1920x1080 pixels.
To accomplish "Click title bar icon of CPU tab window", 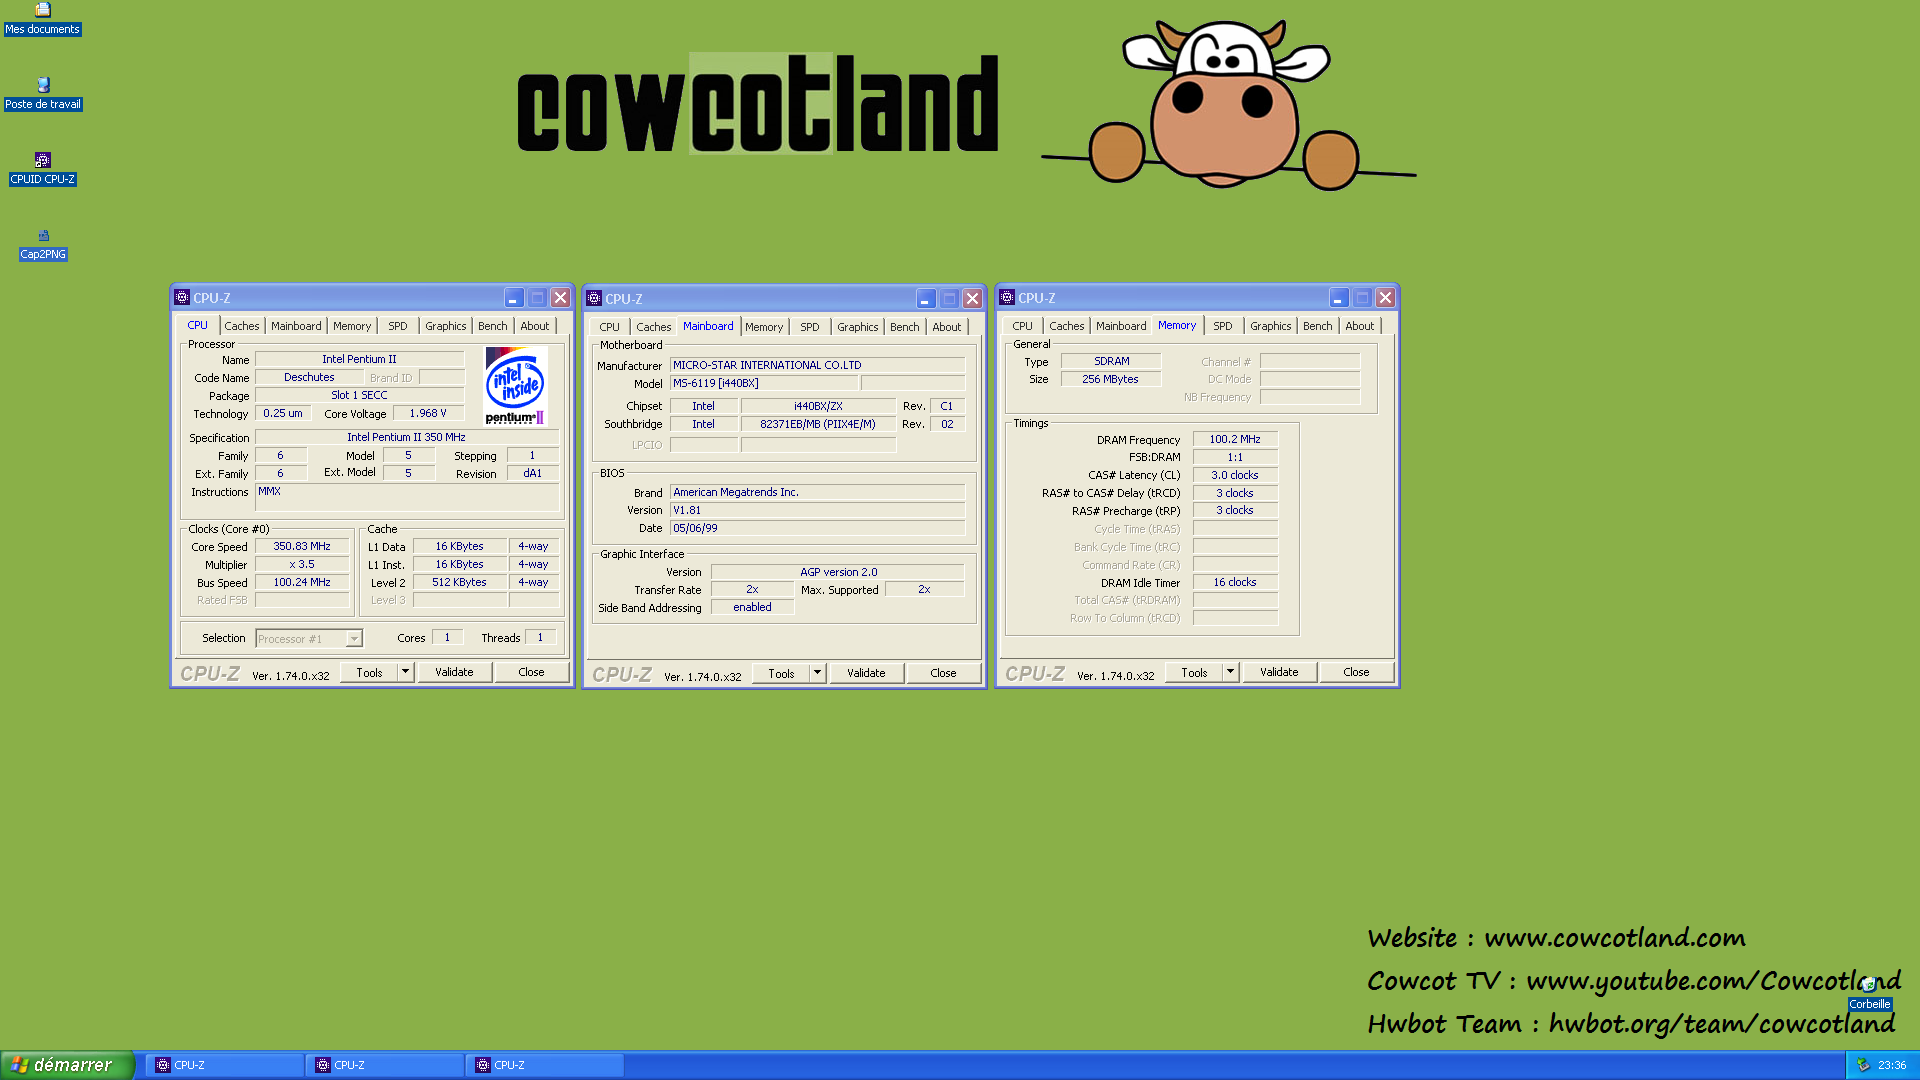I will tap(182, 297).
